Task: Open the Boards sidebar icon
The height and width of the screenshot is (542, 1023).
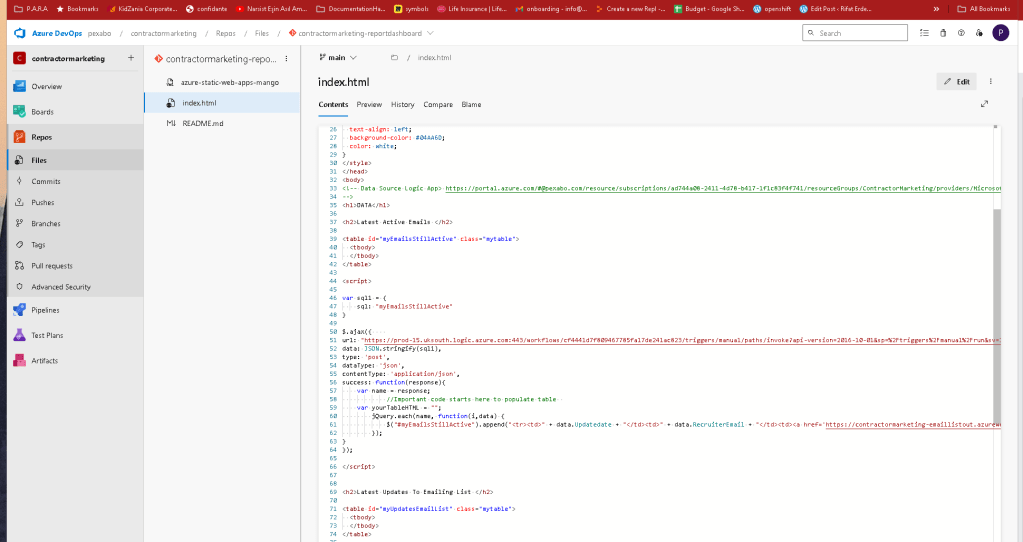Action: pos(20,112)
